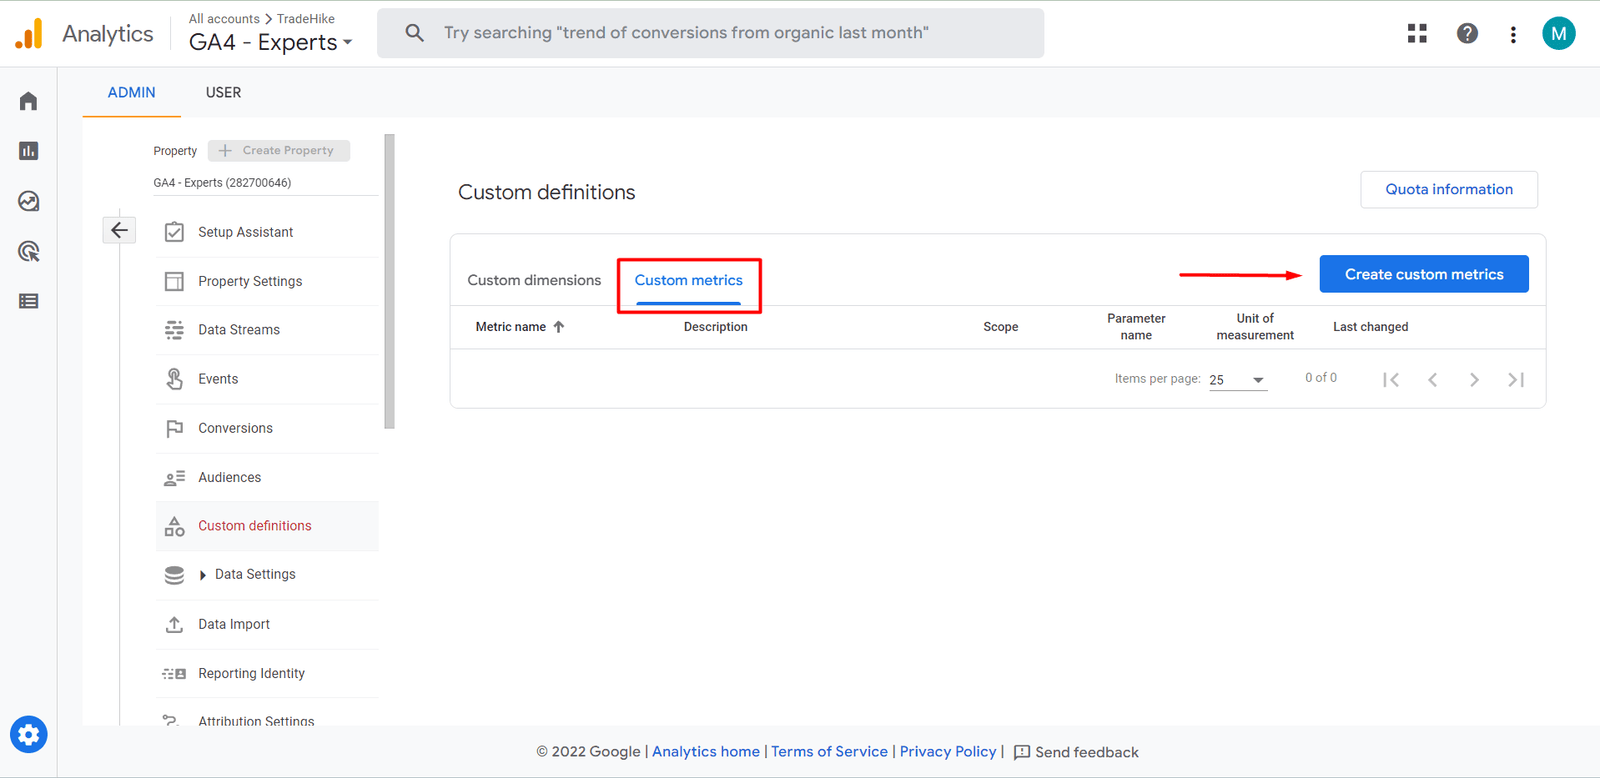This screenshot has width=1600, height=778.
Task: Open Reporting Identity in the property menu
Action: pos(251,673)
